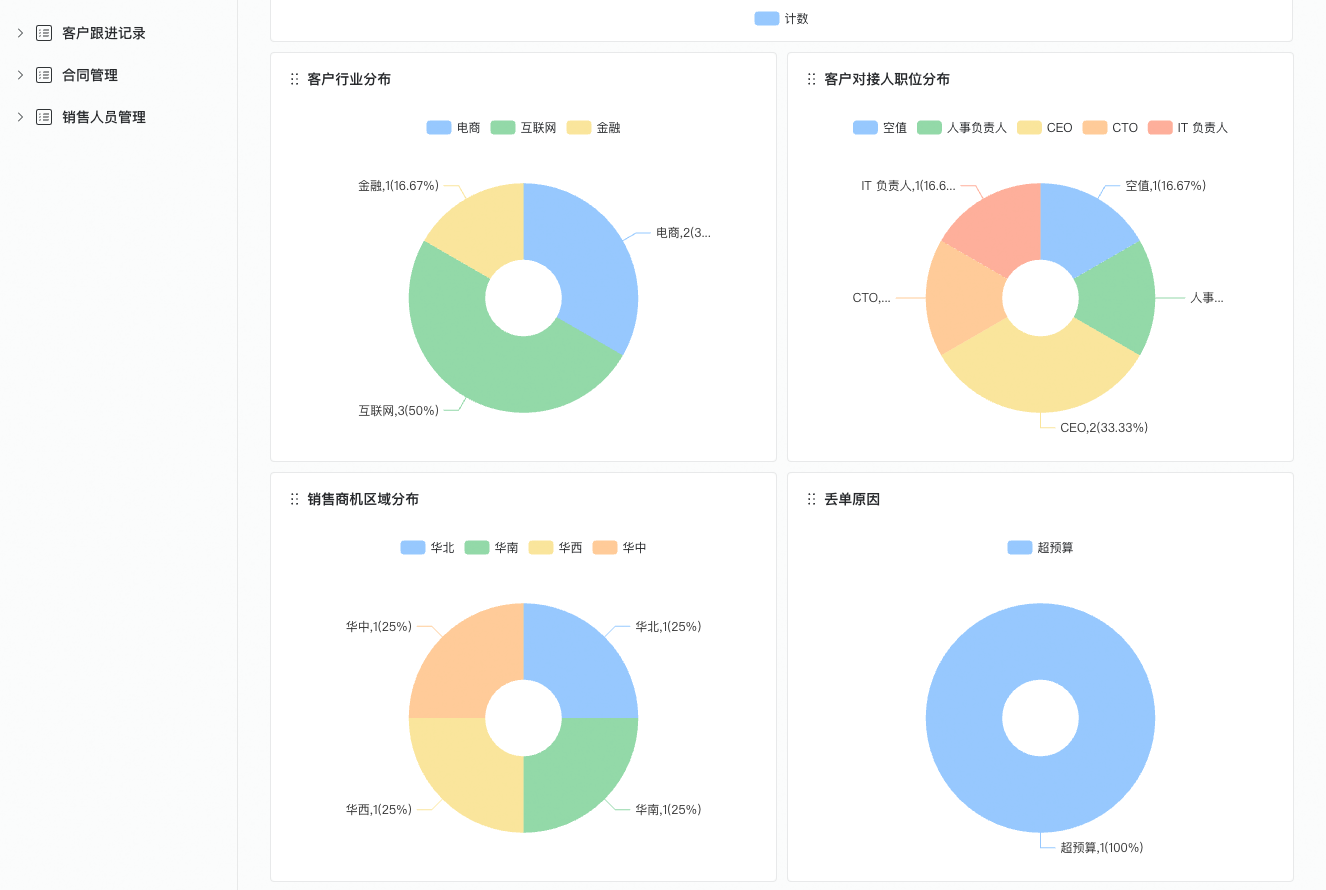Click drag handle icon of 销售商机区域分布 card

294,499
